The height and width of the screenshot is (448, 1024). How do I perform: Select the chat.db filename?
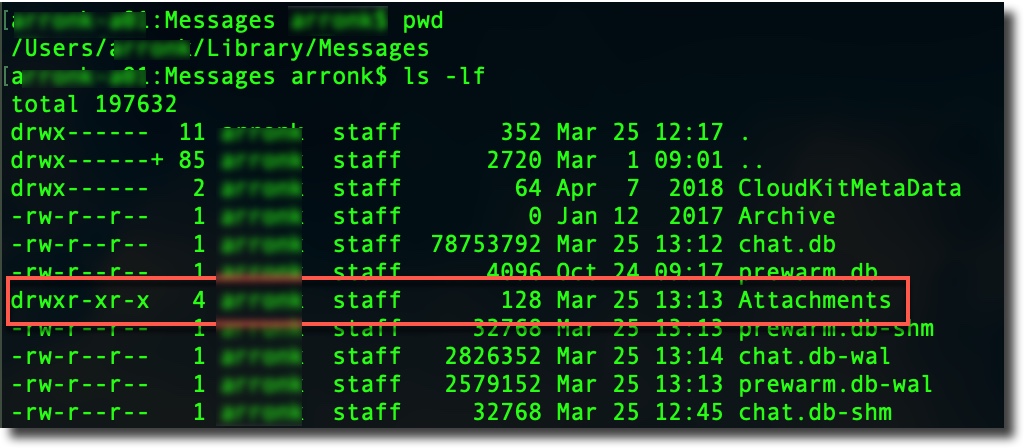[787, 245]
